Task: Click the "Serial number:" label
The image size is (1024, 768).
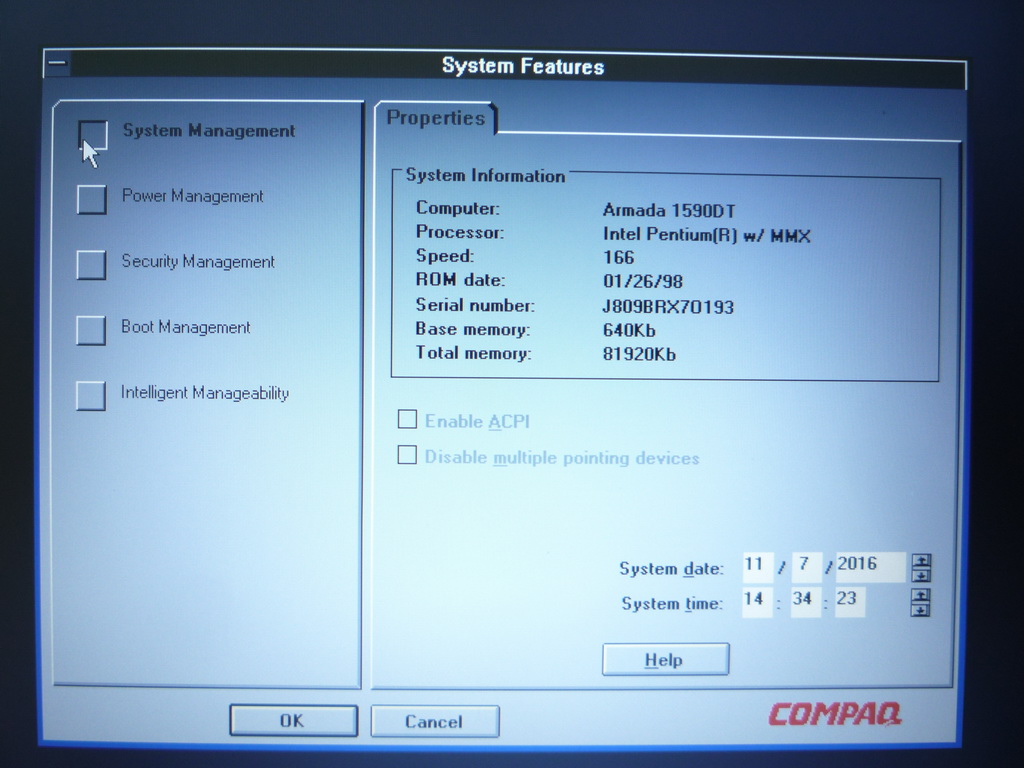Action: (475, 305)
